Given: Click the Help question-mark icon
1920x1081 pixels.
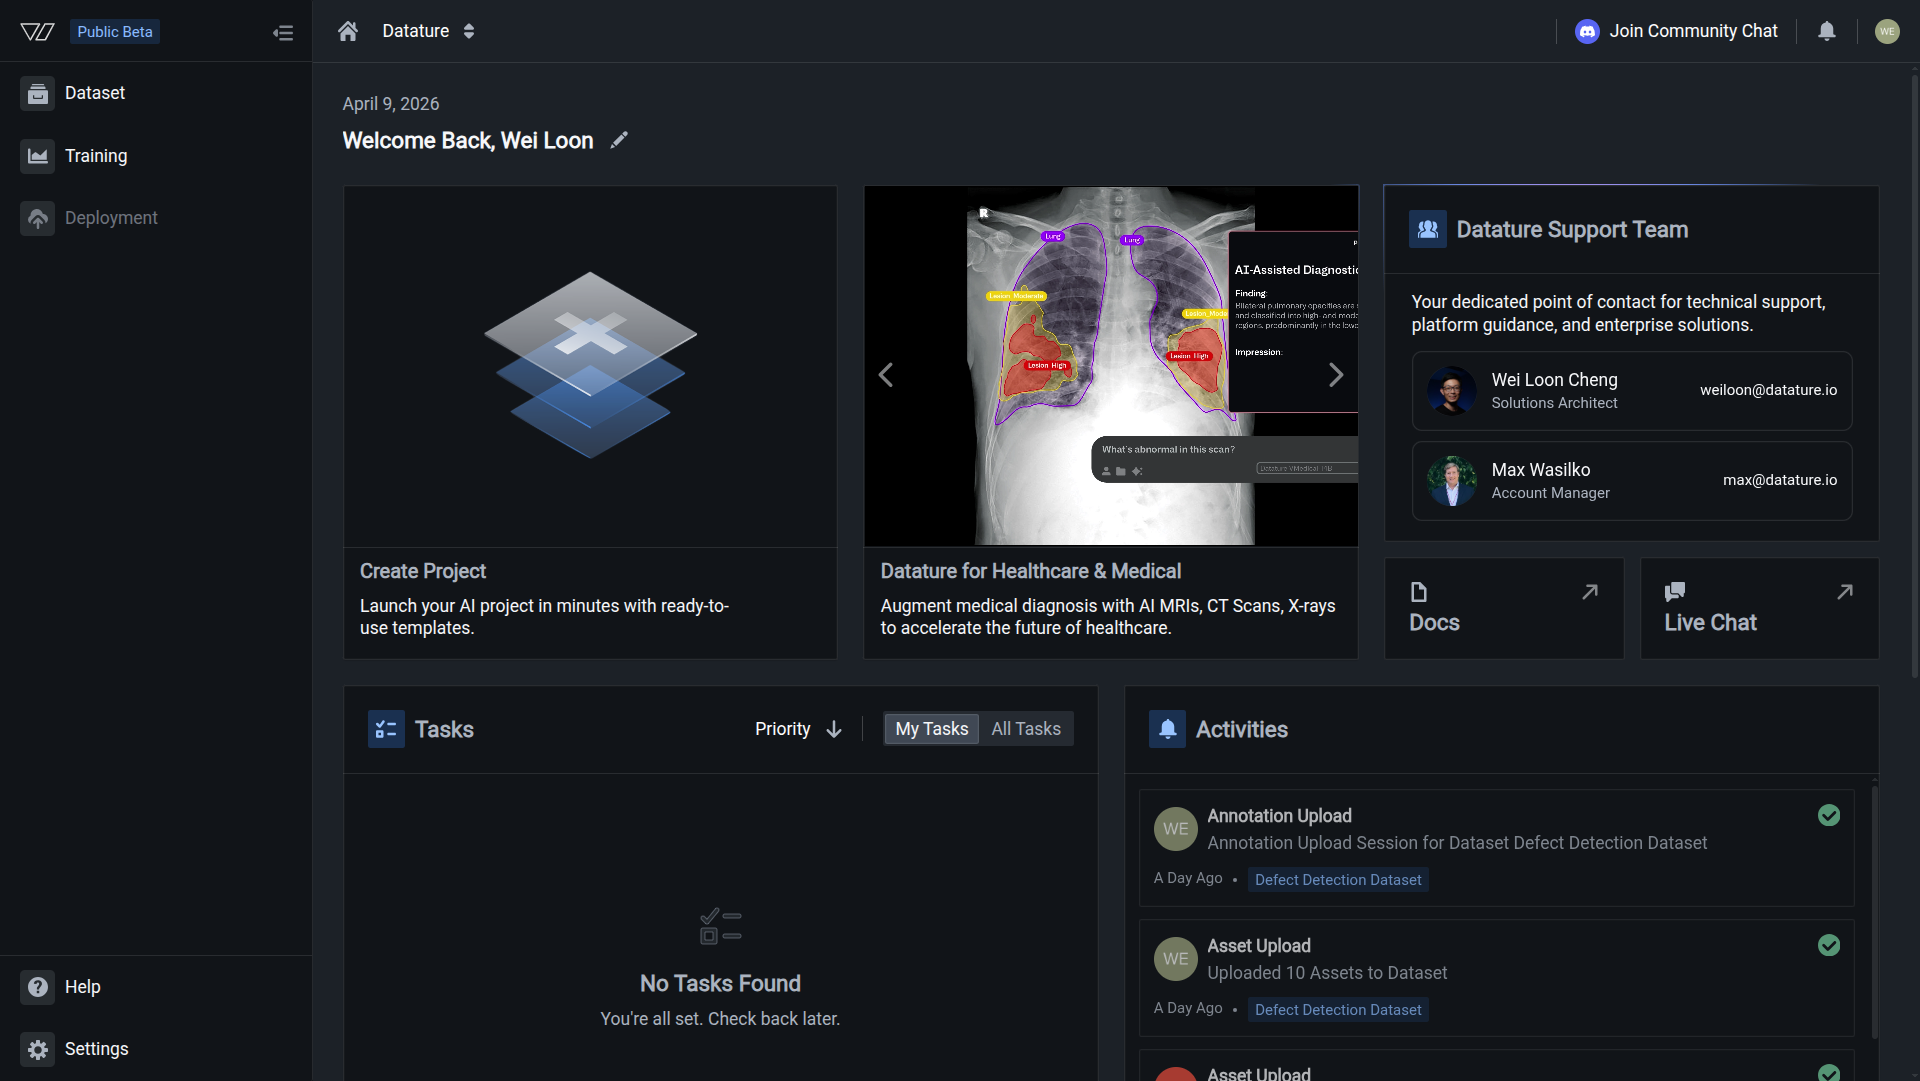Looking at the screenshot, I should (x=38, y=987).
